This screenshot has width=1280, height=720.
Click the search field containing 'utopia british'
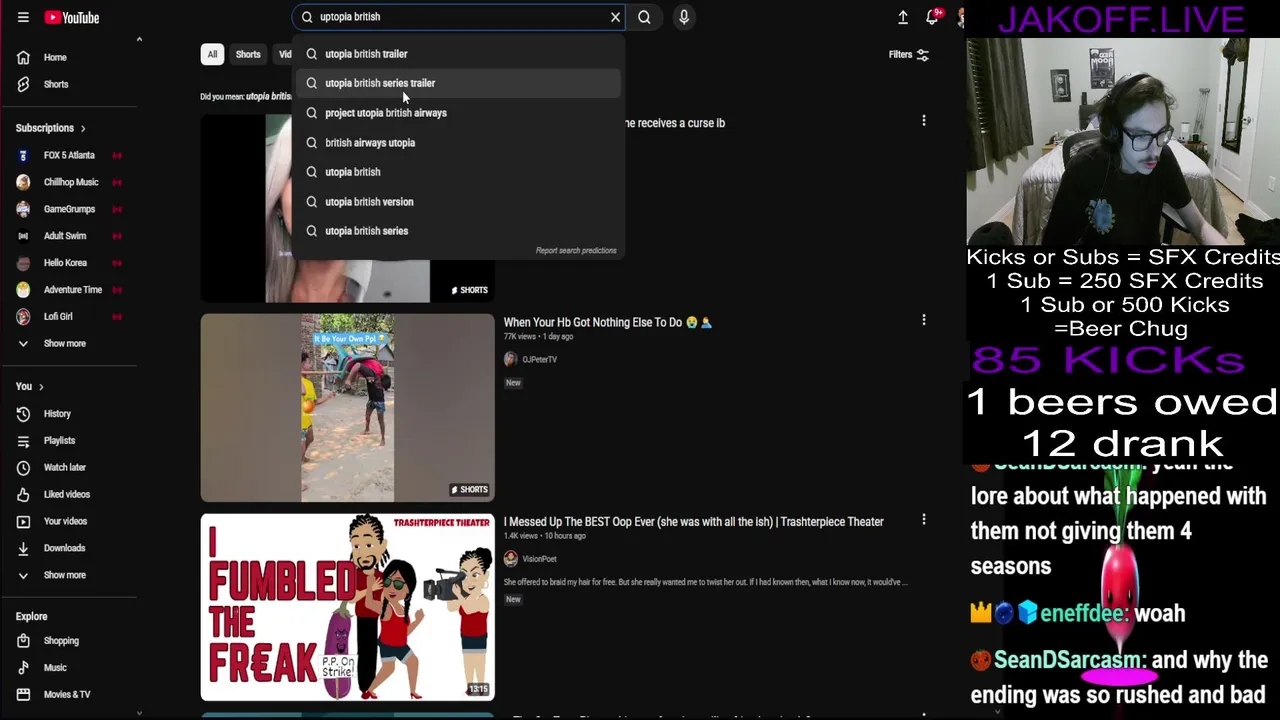460,17
